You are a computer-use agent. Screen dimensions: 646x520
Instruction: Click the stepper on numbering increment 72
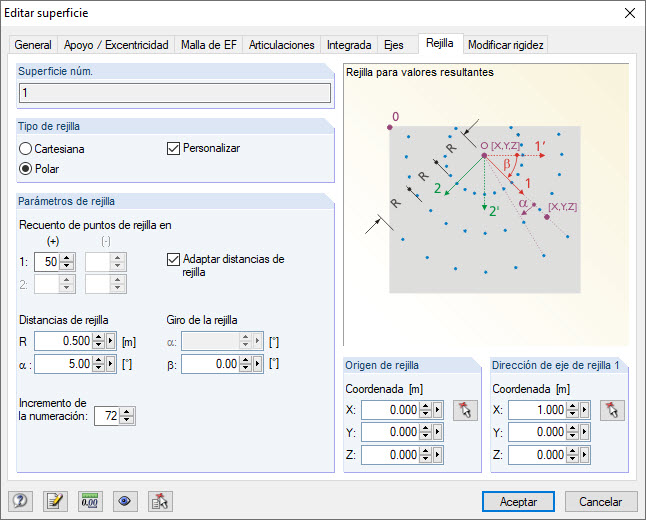point(127,416)
